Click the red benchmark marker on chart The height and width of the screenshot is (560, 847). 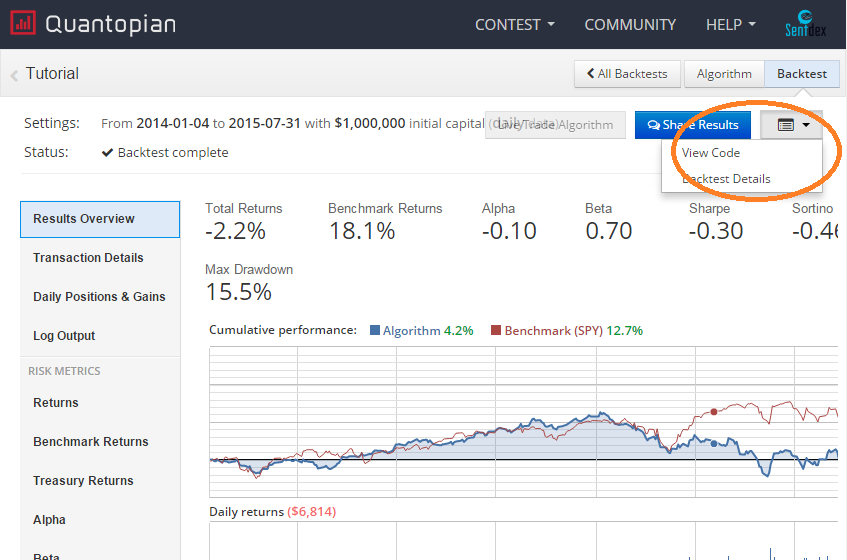pos(714,411)
